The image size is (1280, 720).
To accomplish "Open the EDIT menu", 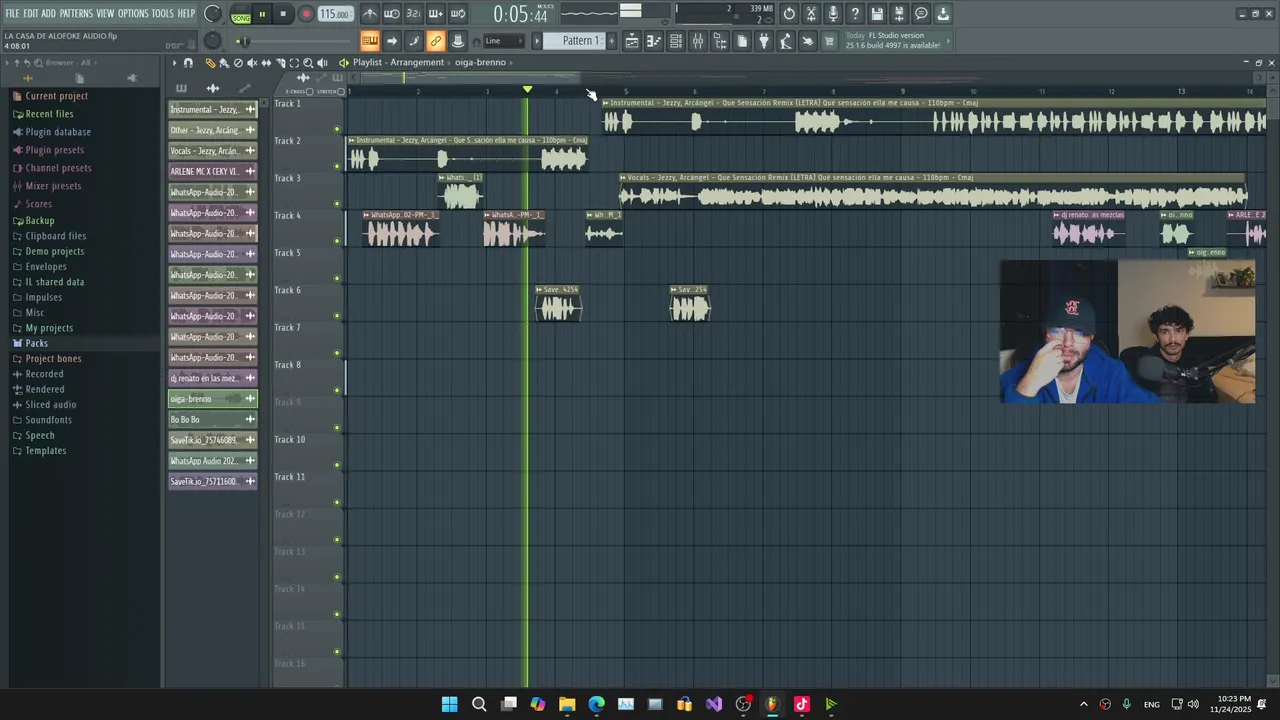I will pos(31,14).
